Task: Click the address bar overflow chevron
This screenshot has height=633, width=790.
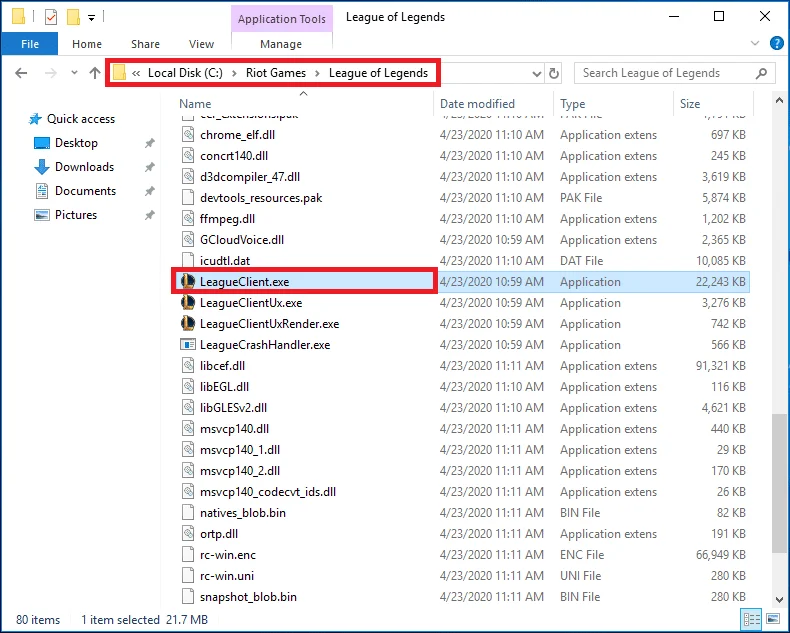Action: (136, 73)
